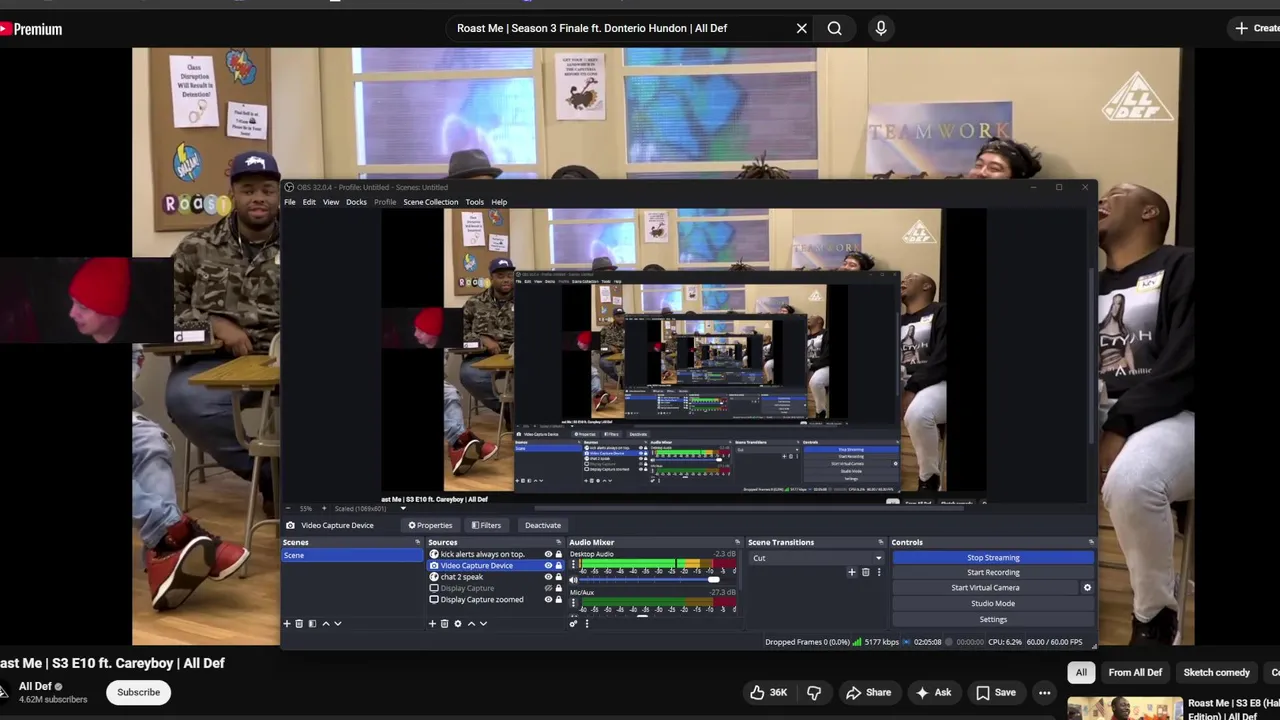This screenshot has width=1280, height=720.
Task: Select the Scene item in Scenes list
Action: (353, 555)
